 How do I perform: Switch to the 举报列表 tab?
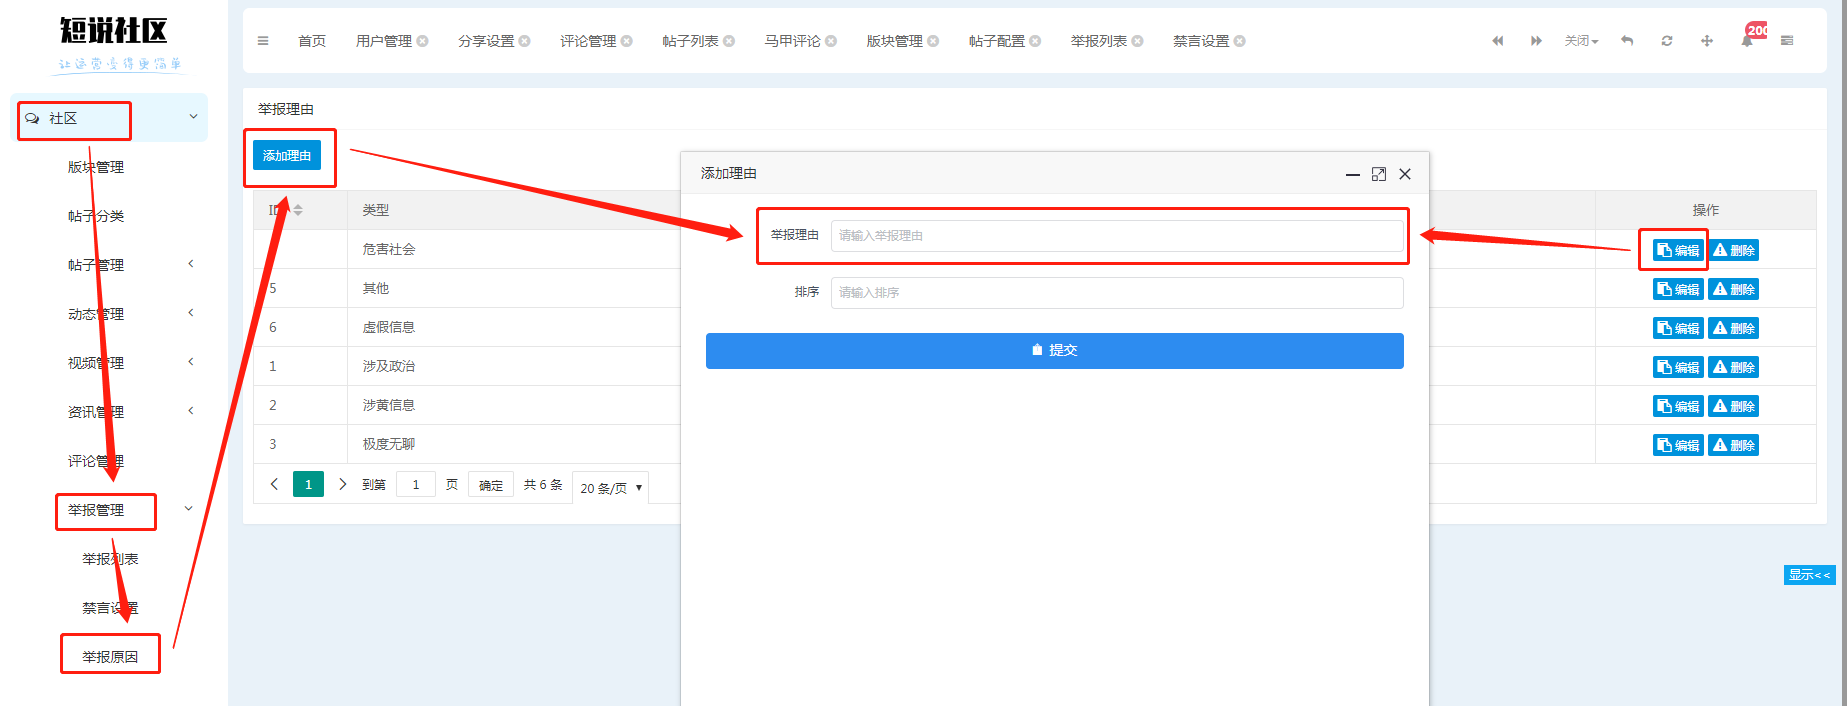click(1098, 41)
